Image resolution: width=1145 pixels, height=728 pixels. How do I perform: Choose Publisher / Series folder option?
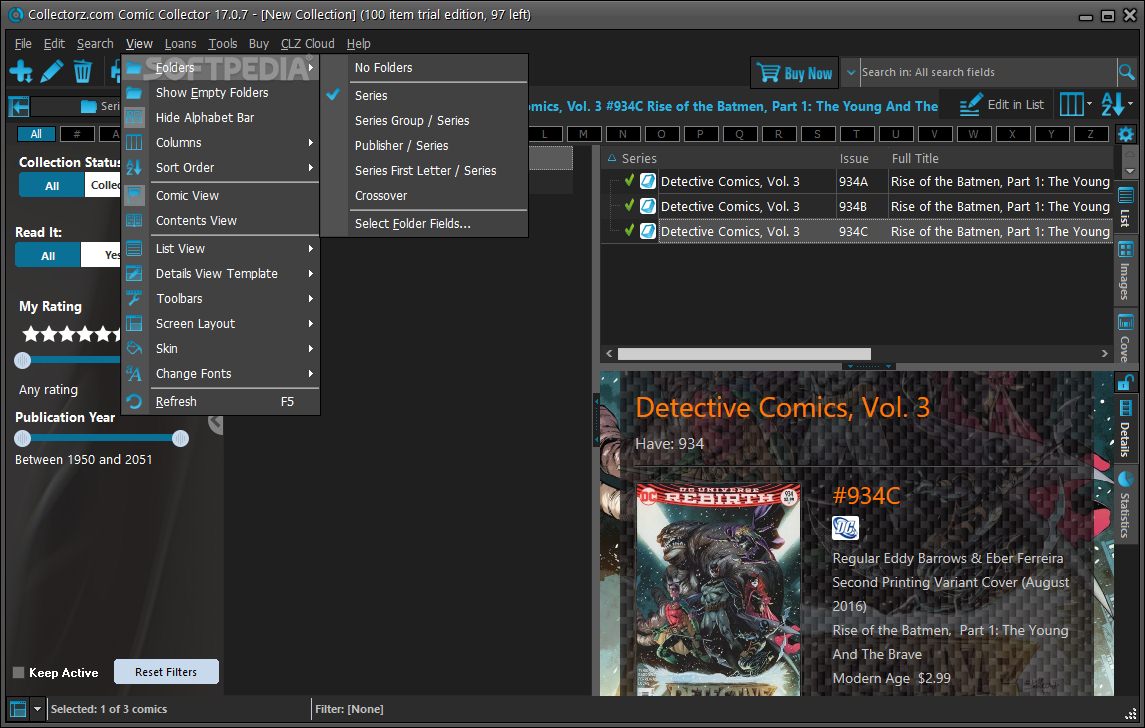(x=424, y=145)
